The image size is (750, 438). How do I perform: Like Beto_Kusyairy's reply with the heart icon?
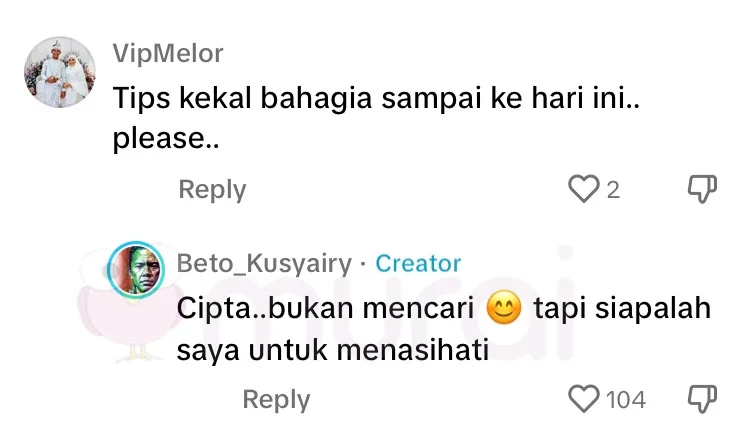(582, 399)
